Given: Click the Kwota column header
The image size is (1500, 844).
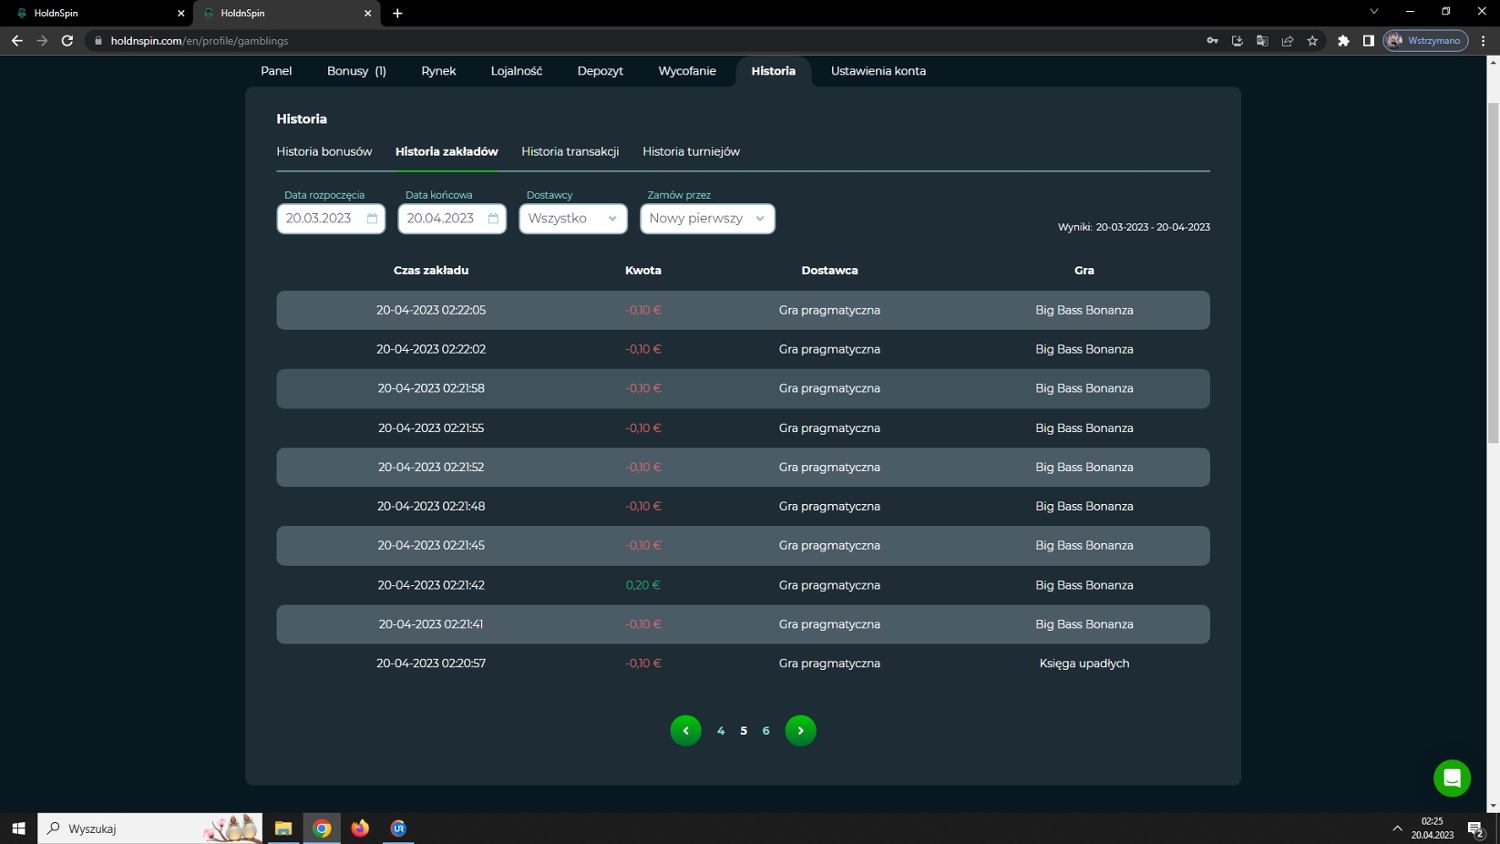Looking at the screenshot, I should (x=643, y=270).
